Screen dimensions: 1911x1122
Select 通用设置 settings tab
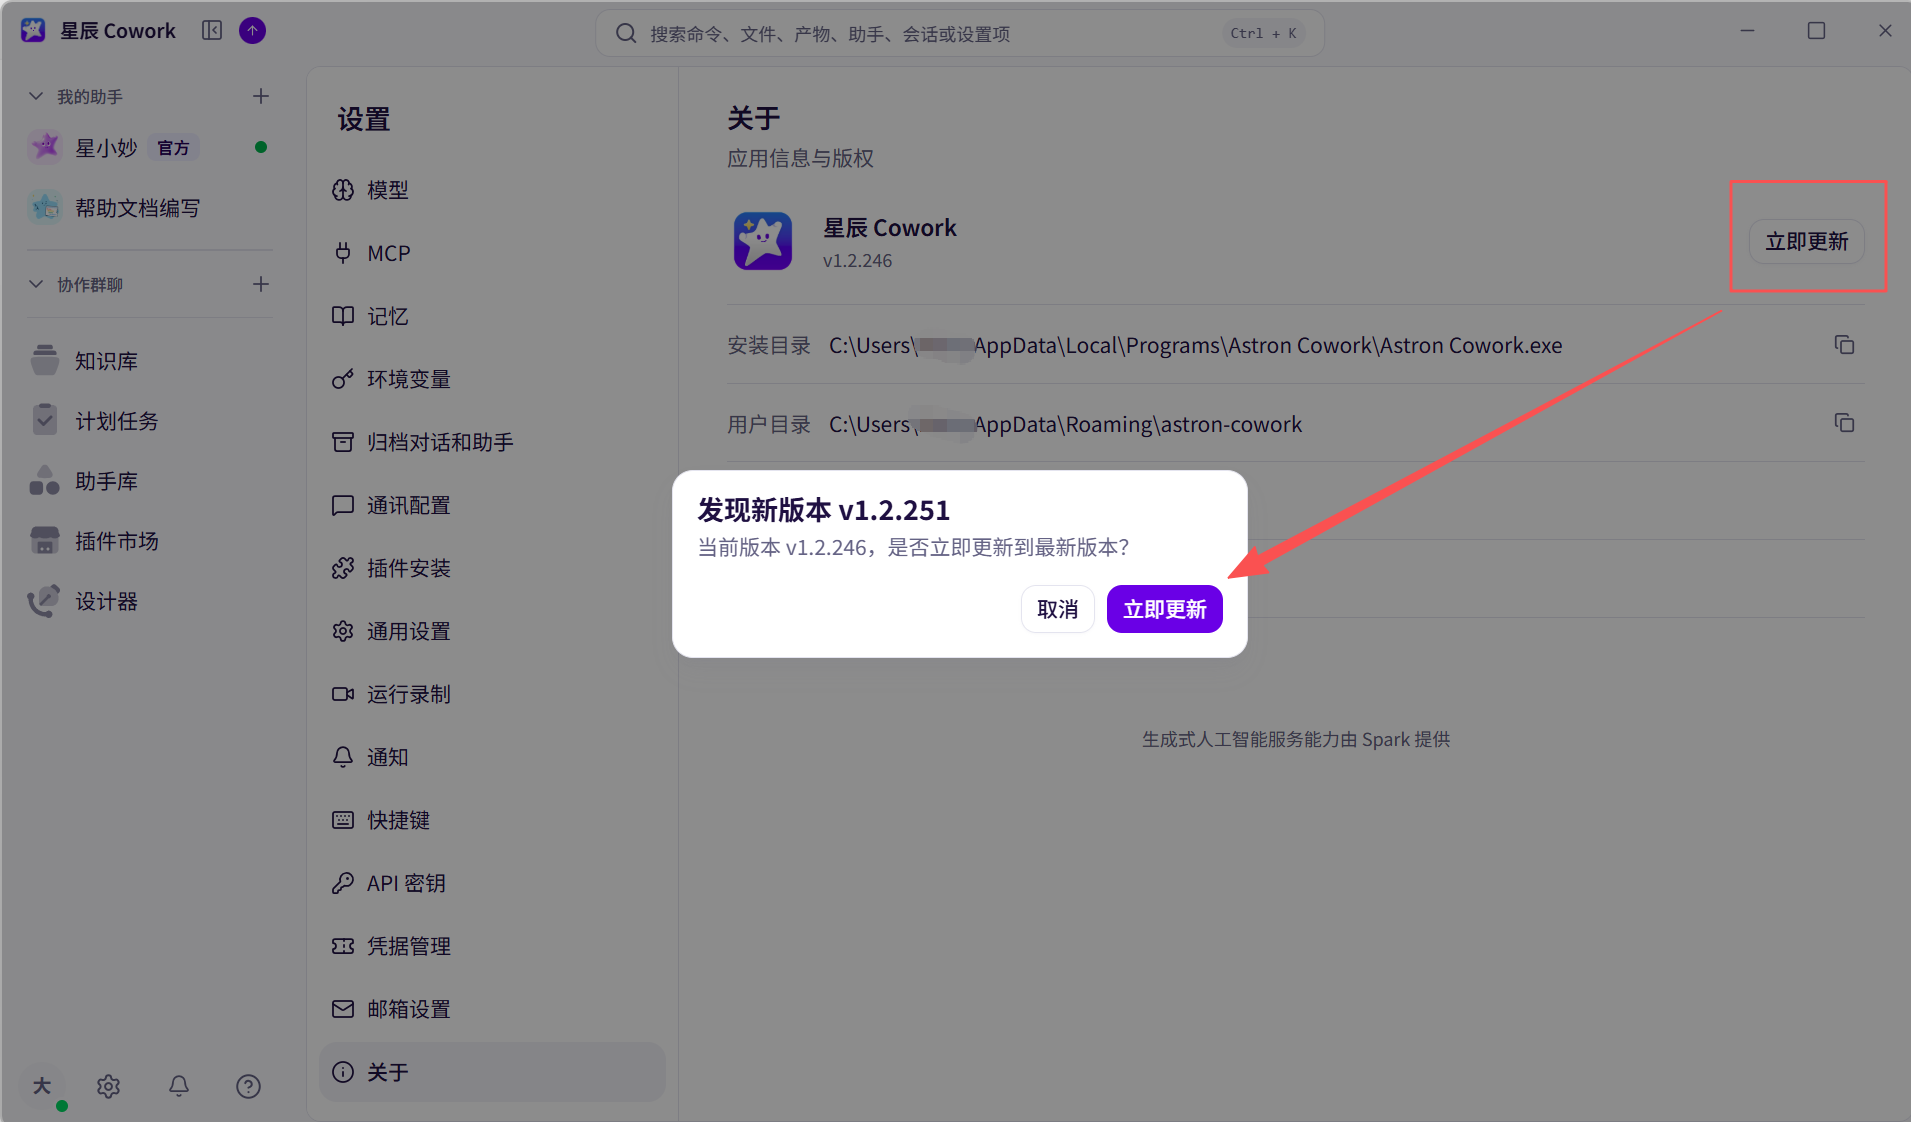[492, 631]
